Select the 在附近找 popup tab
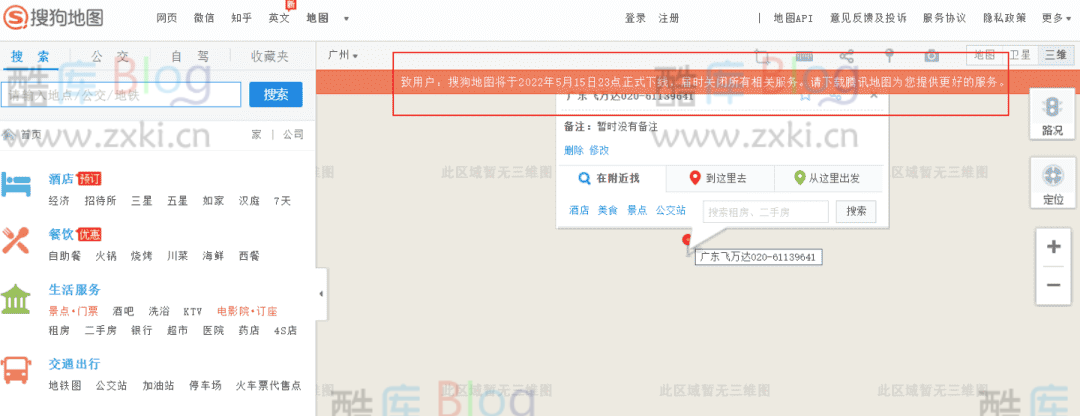The height and width of the screenshot is (416, 1080). click(611, 178)
